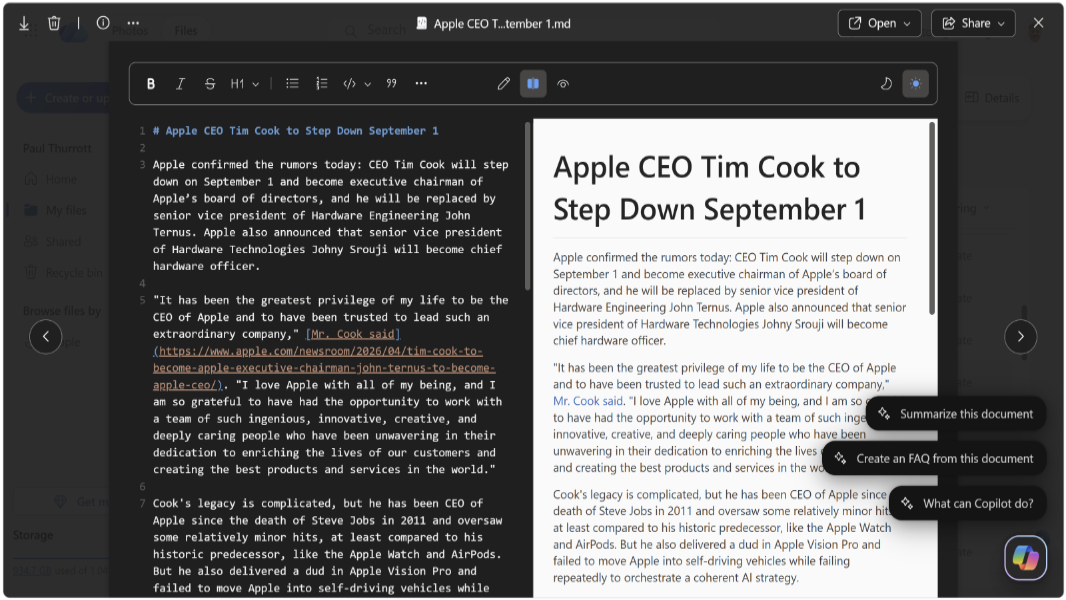Download the current document
This screenshot has height=600, width=1066.
(x=23, y=22)
